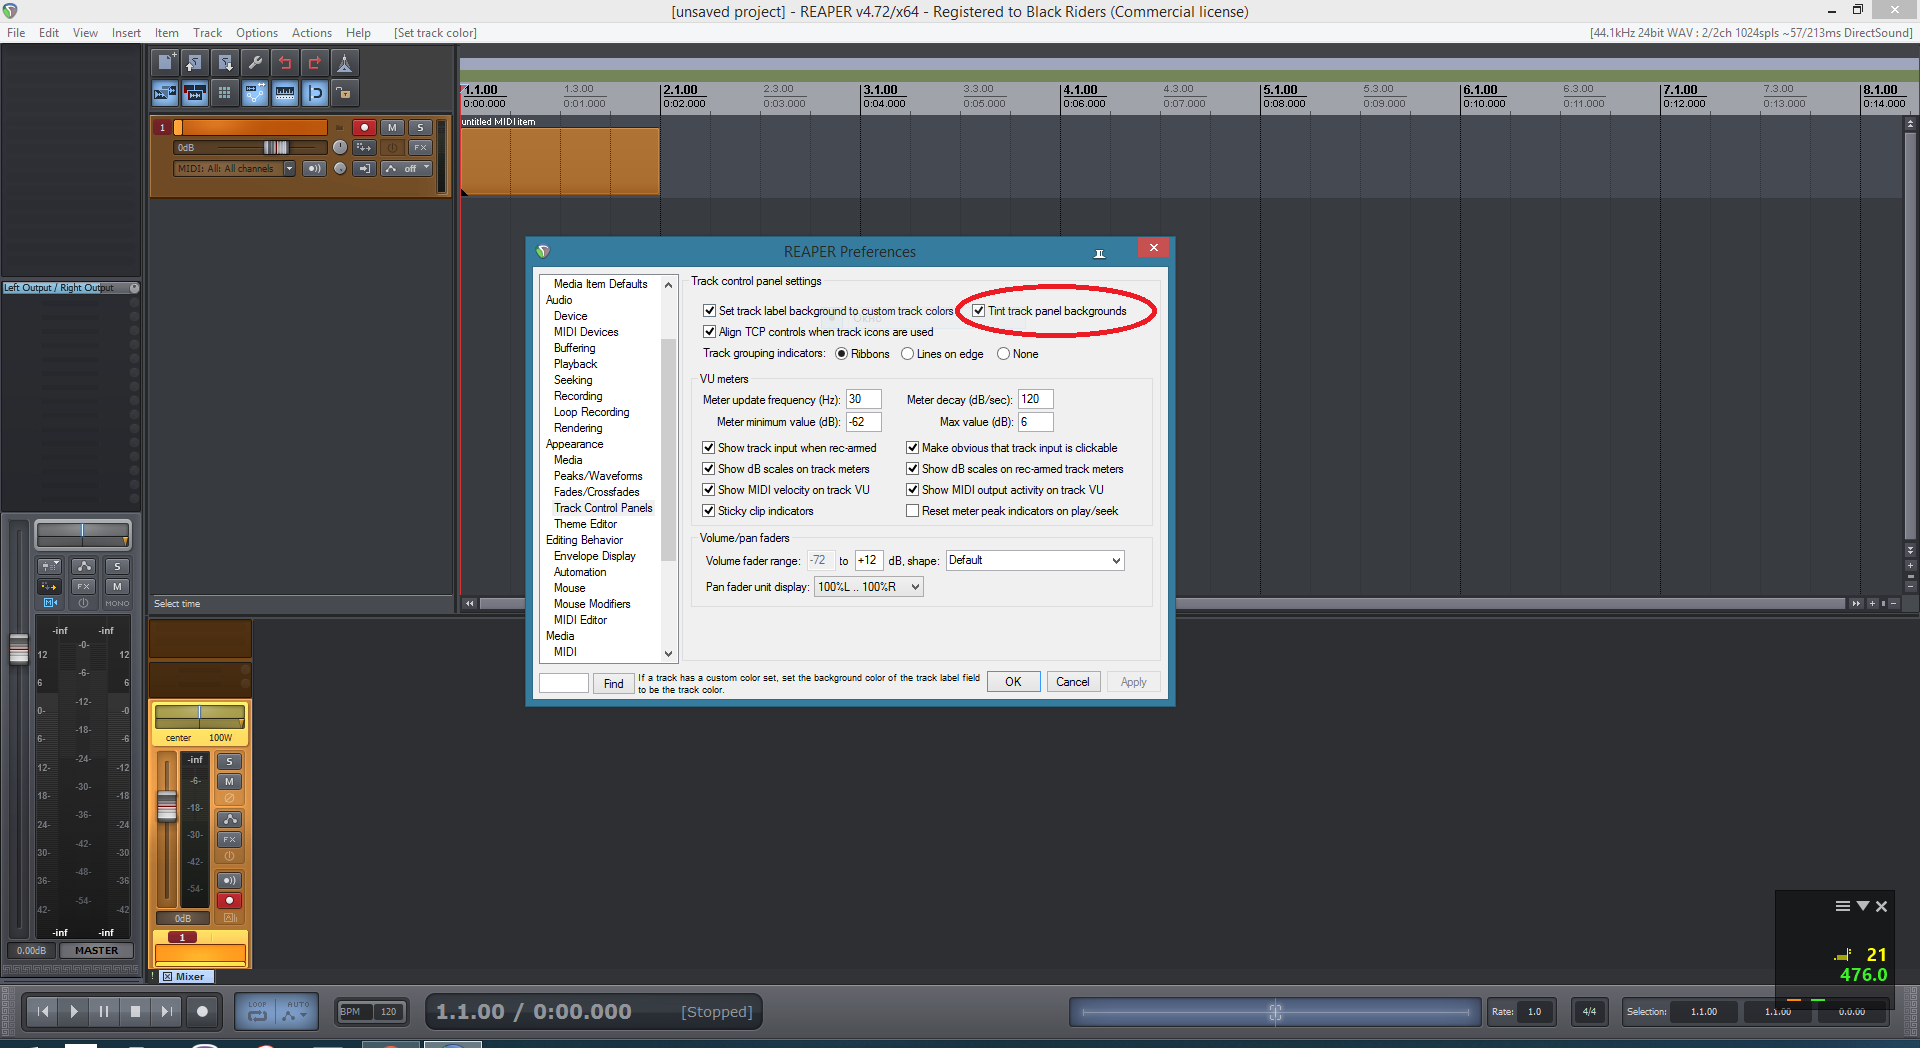Open the FX button on track 1

(420, 148)
